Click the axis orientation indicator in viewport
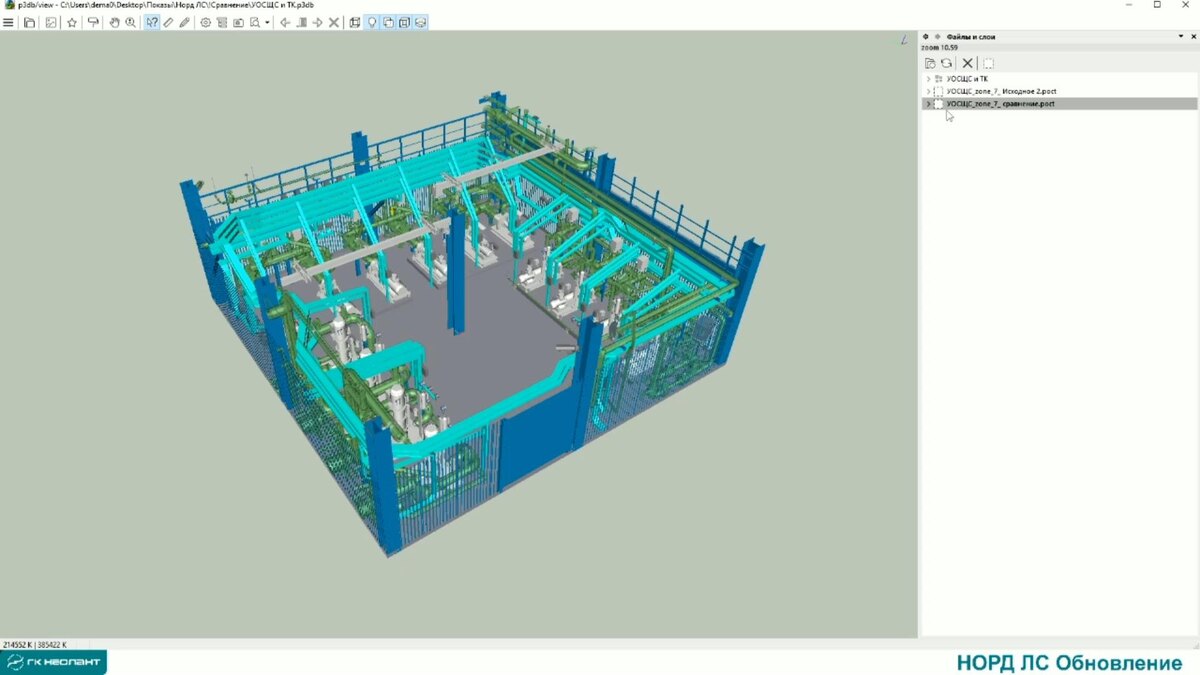This screenshot has height=675, width=1200. click(904, 42)
